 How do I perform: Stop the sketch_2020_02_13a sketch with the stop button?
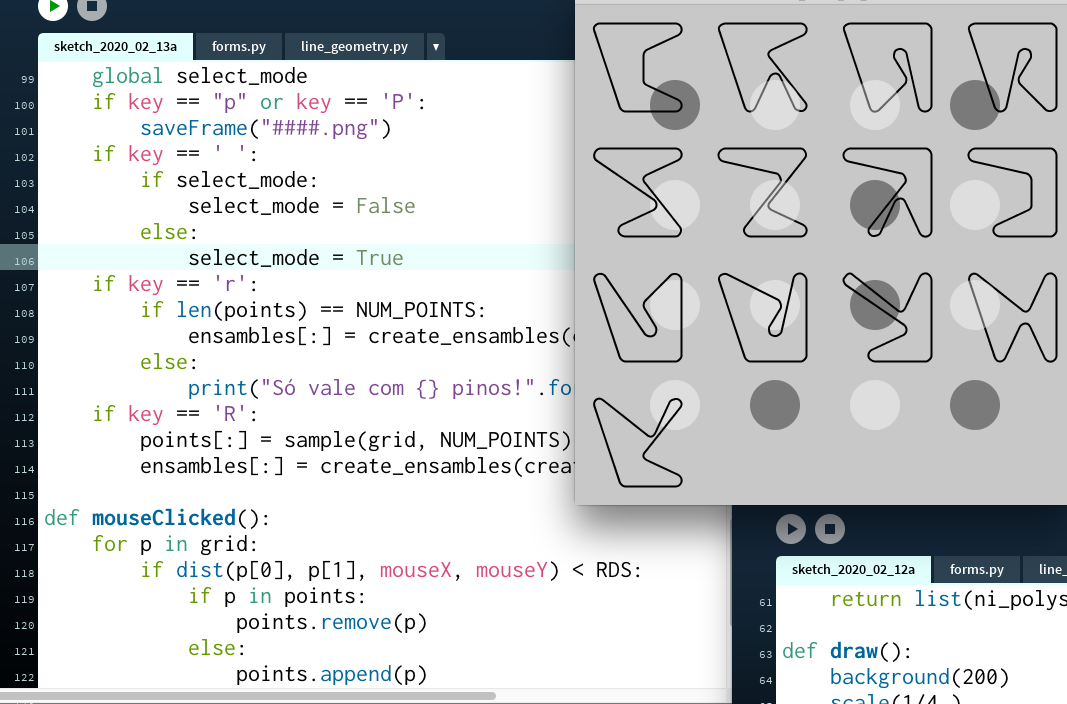click(92, 7)
